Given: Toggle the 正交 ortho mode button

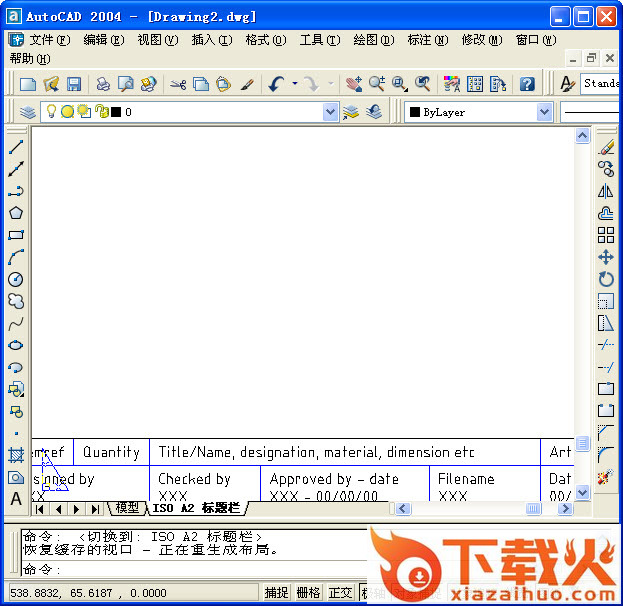Looking at the screenshot, I should pos(341,592).
